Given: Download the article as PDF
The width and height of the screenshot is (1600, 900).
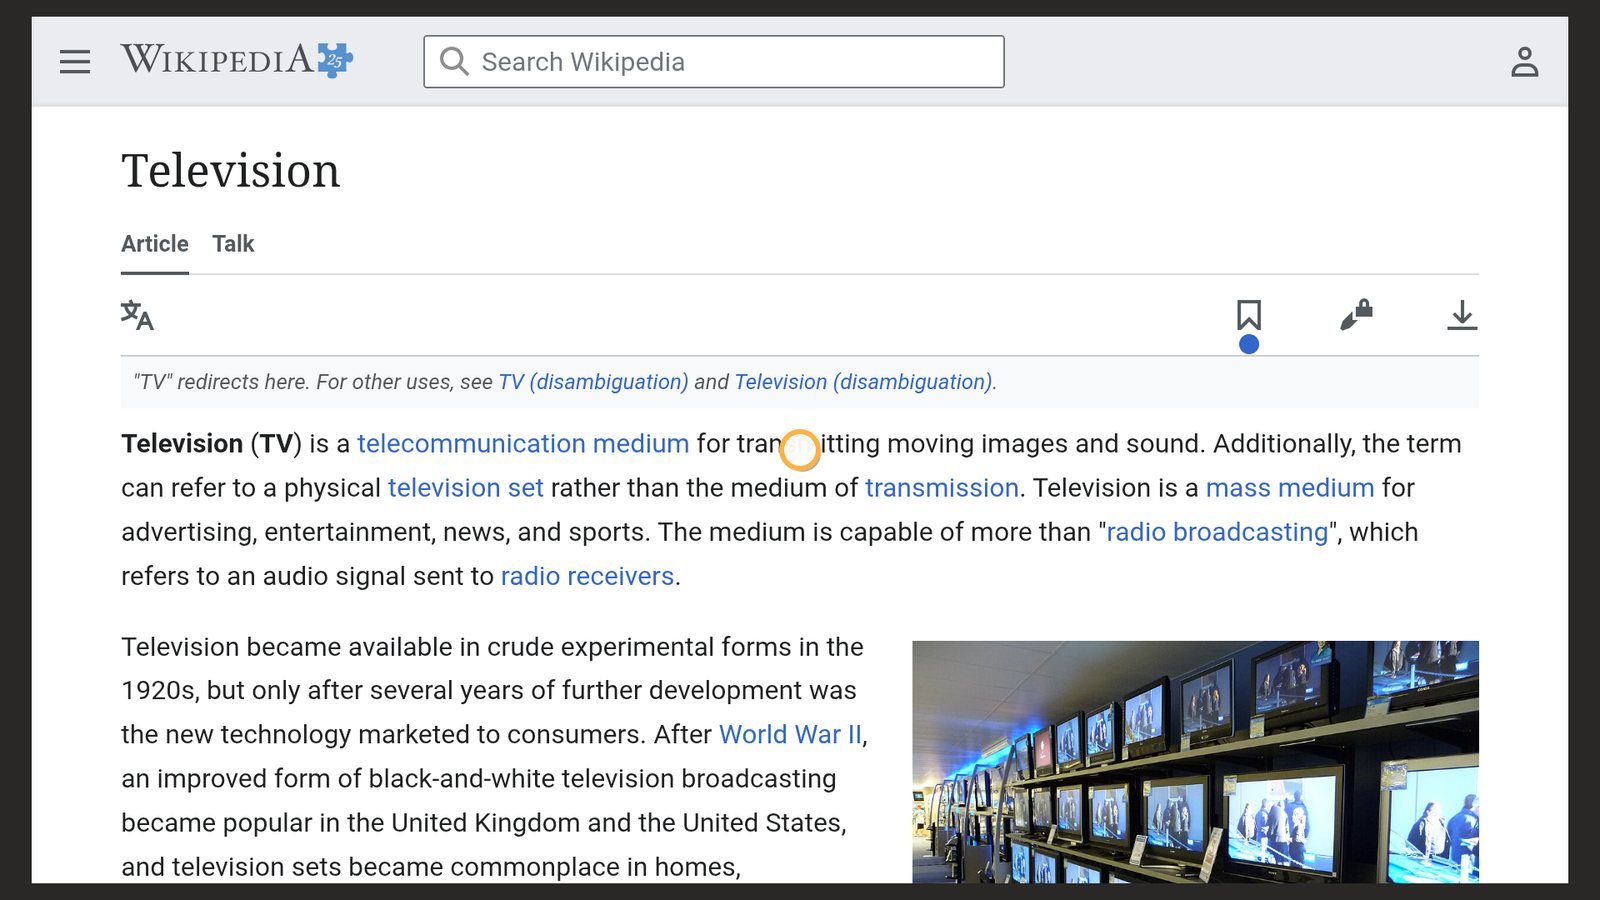Looking at the screenshot, I should click(1462, 315).
